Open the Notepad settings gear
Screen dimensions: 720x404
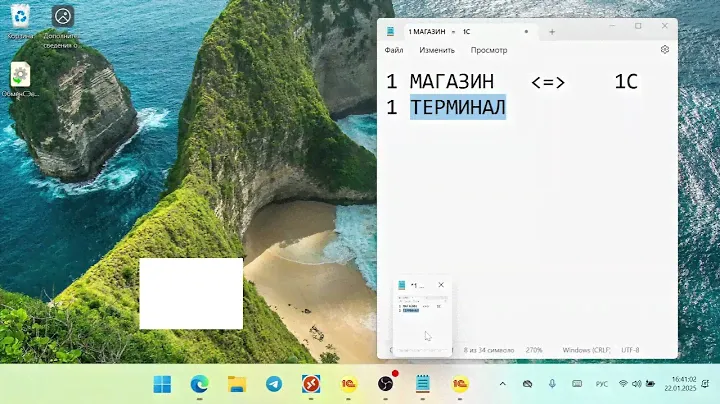[x=665, y=49]
